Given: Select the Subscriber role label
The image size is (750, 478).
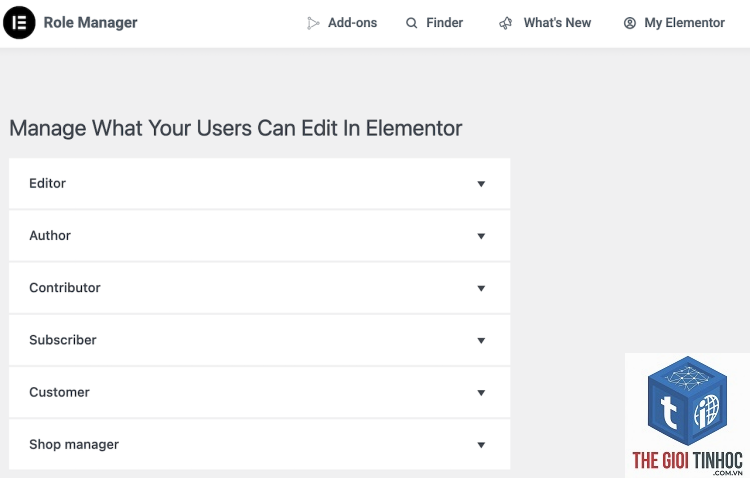Looking at the screenshot, I should pos(63,340).
